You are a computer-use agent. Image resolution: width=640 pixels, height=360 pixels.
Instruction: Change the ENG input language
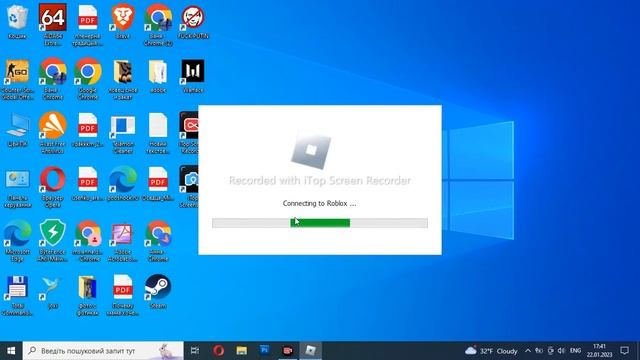click(575, 351)
